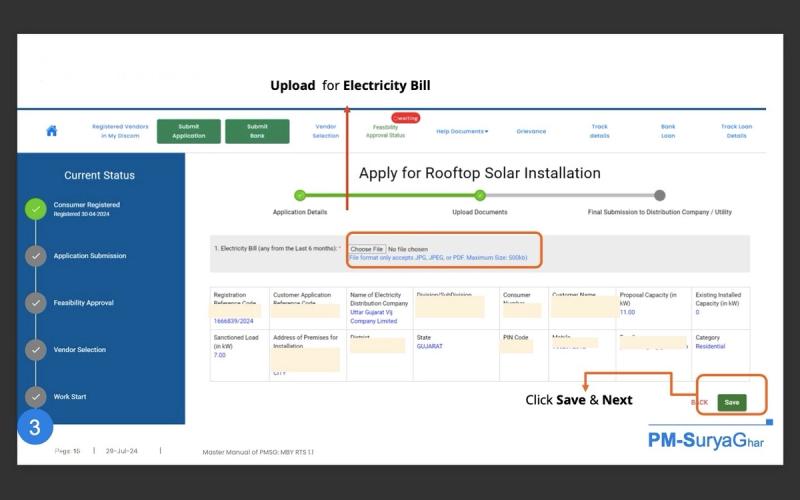The image size is (800, 500).
Task: Click the state value GUJARAT
Action: click(430, 346)
